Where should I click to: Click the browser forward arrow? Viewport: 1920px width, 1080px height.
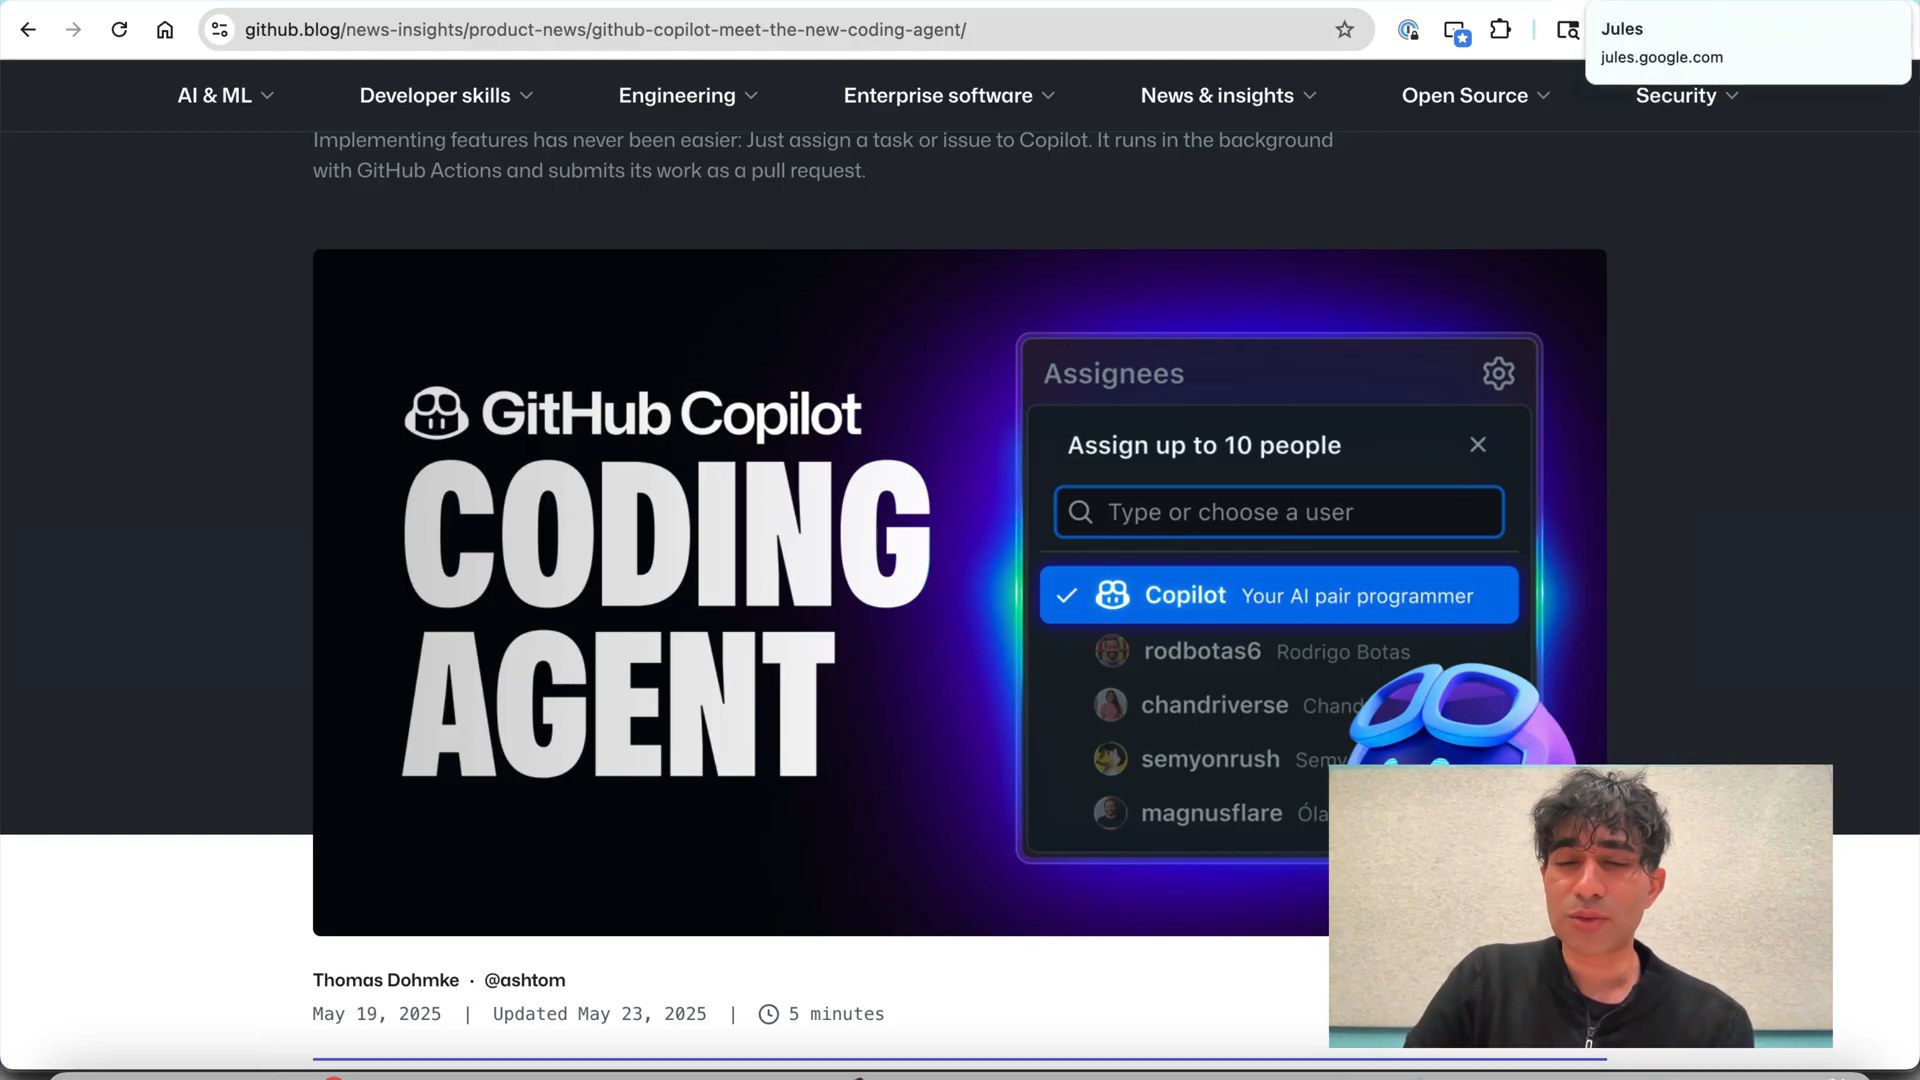coord(73,30)
